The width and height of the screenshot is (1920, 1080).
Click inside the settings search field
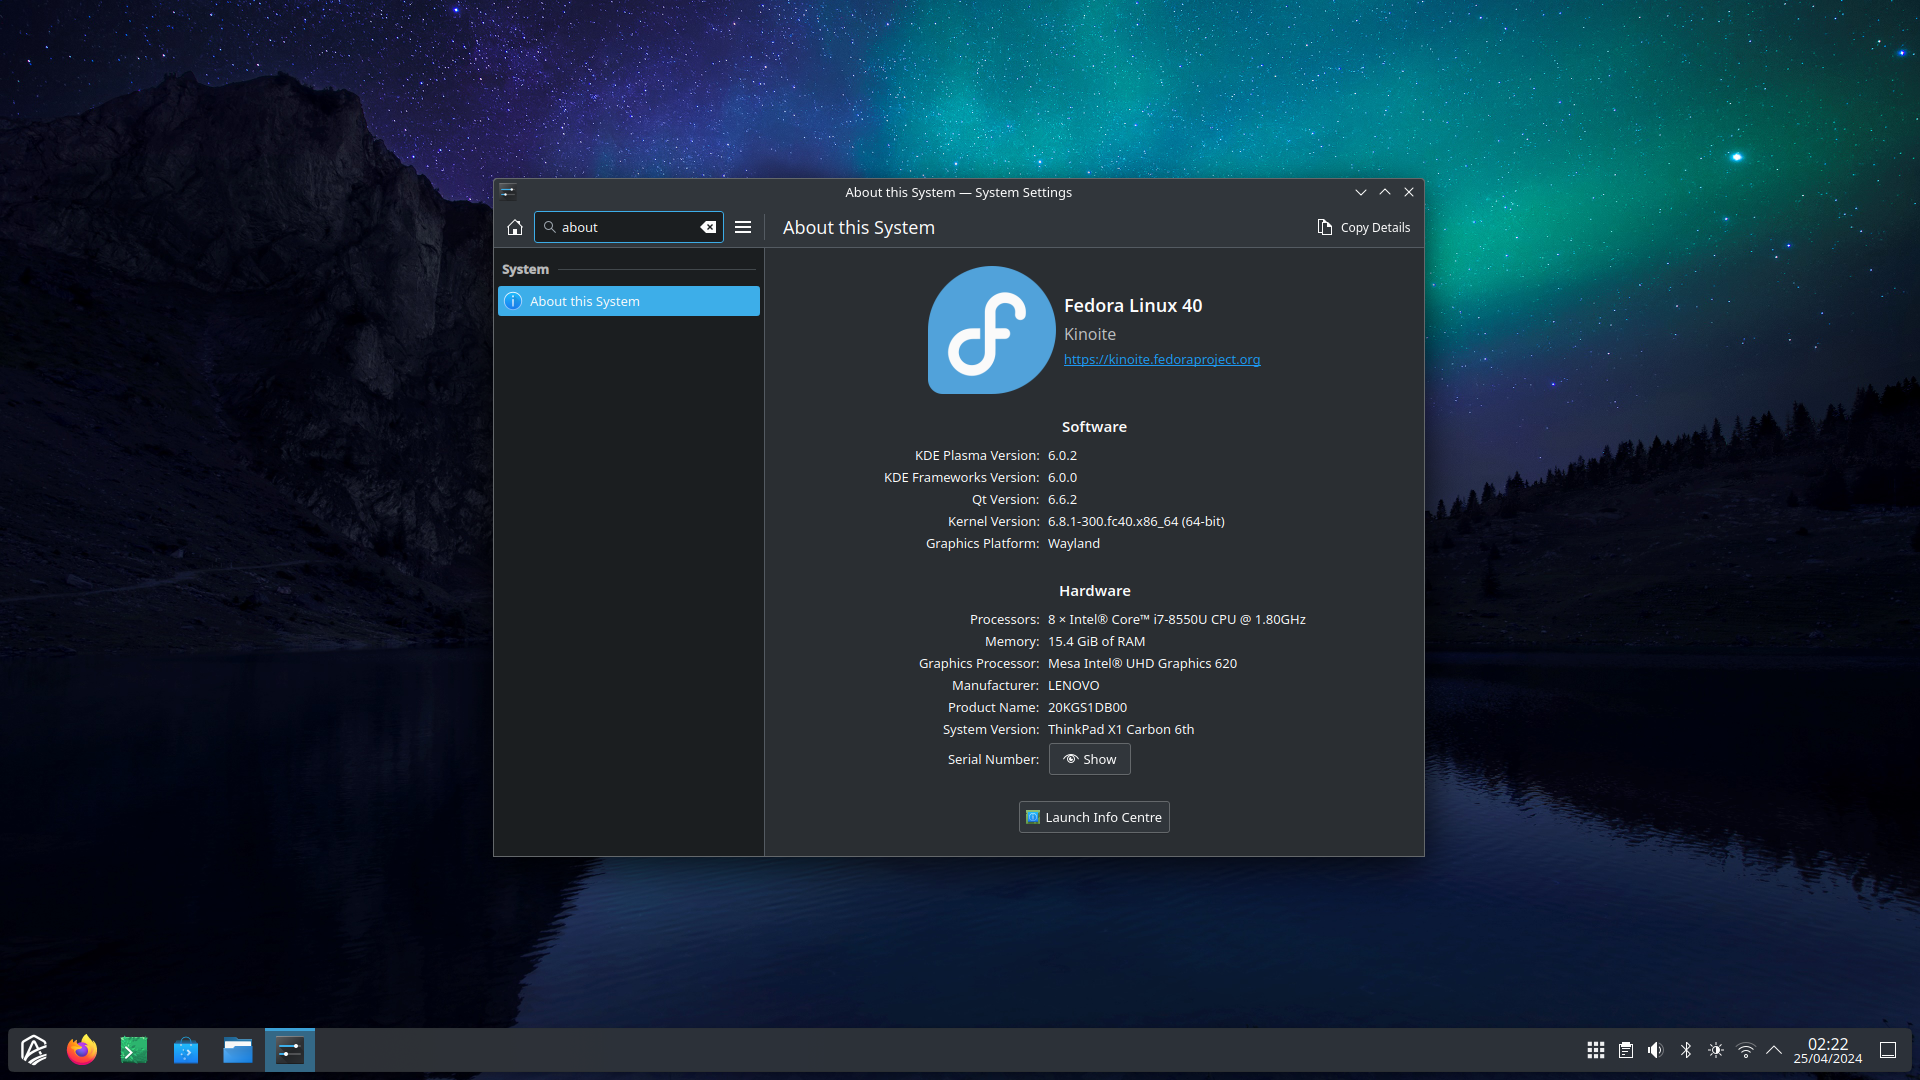625,228
